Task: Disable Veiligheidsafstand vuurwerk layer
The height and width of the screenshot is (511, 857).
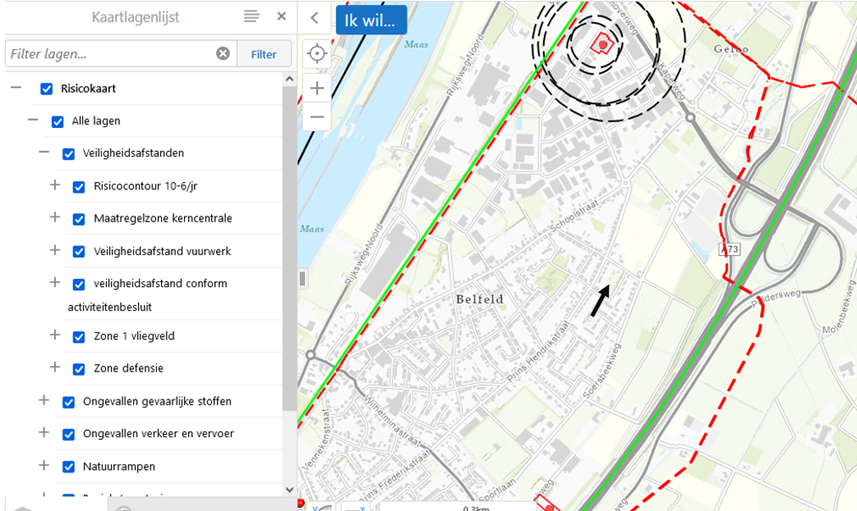Action: point(79,251)
